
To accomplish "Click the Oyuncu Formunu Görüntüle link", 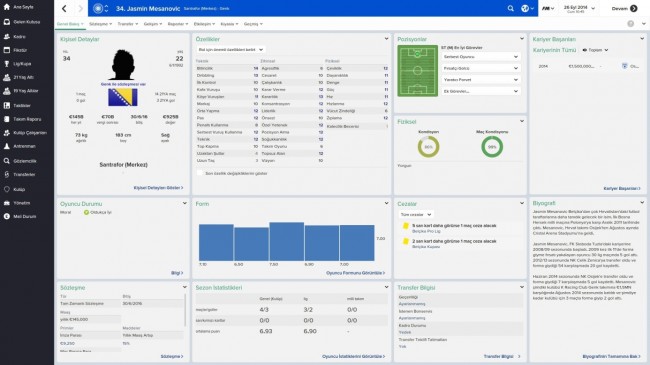I will click(356, 273).
